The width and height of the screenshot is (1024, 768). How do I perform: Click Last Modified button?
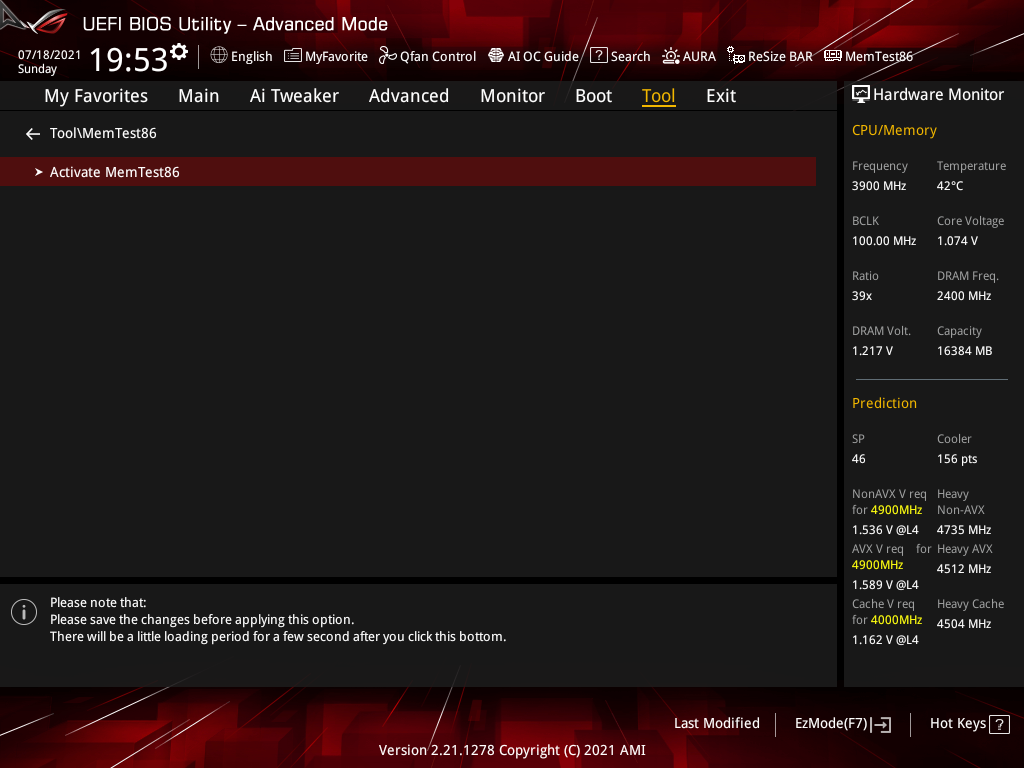(716, 723)
